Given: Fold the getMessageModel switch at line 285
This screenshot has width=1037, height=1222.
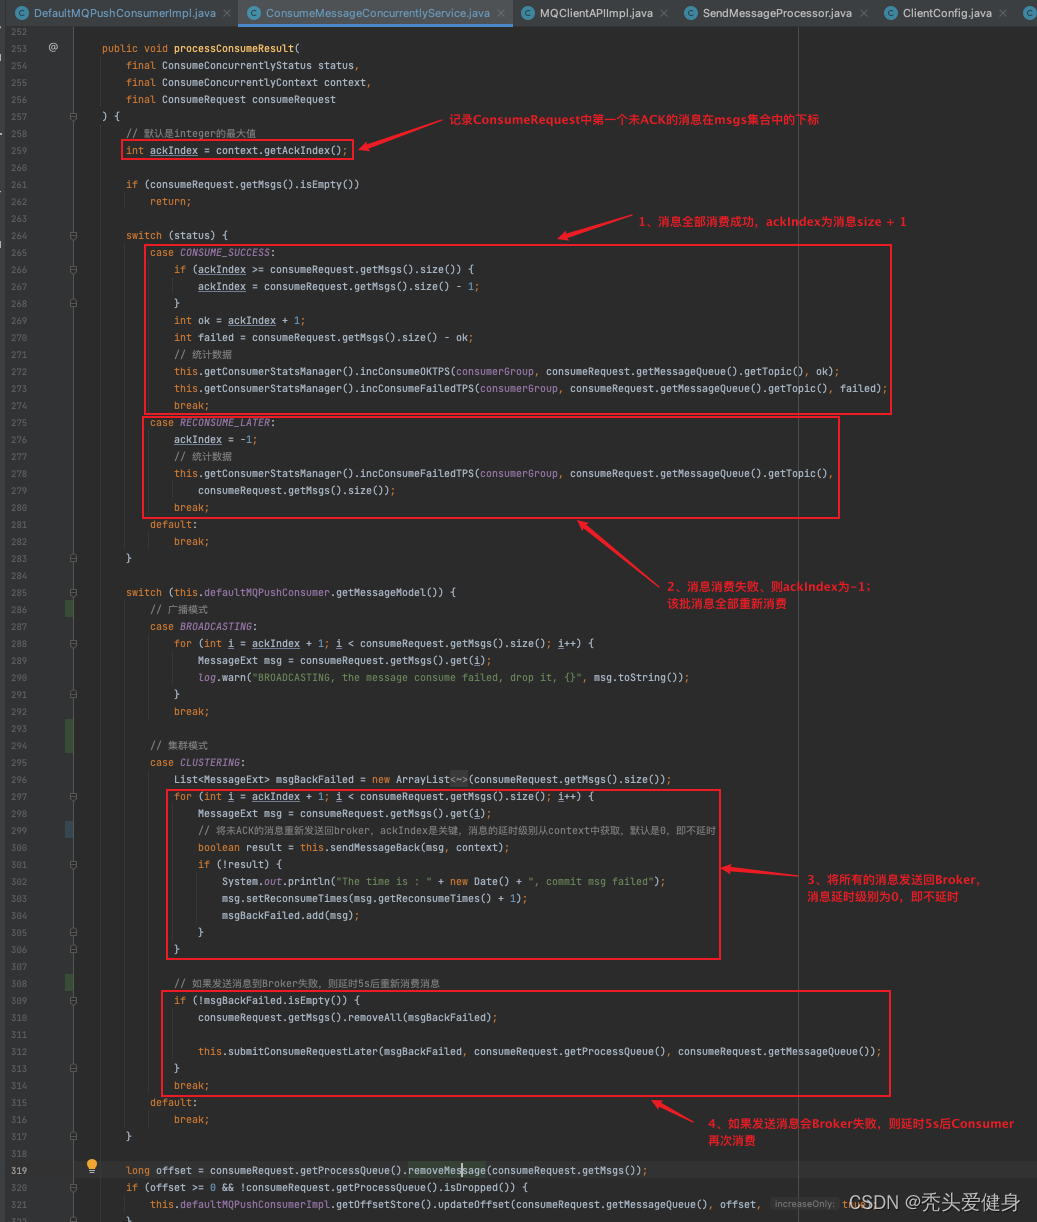Looking at the screenshot, I should (73, 593).
